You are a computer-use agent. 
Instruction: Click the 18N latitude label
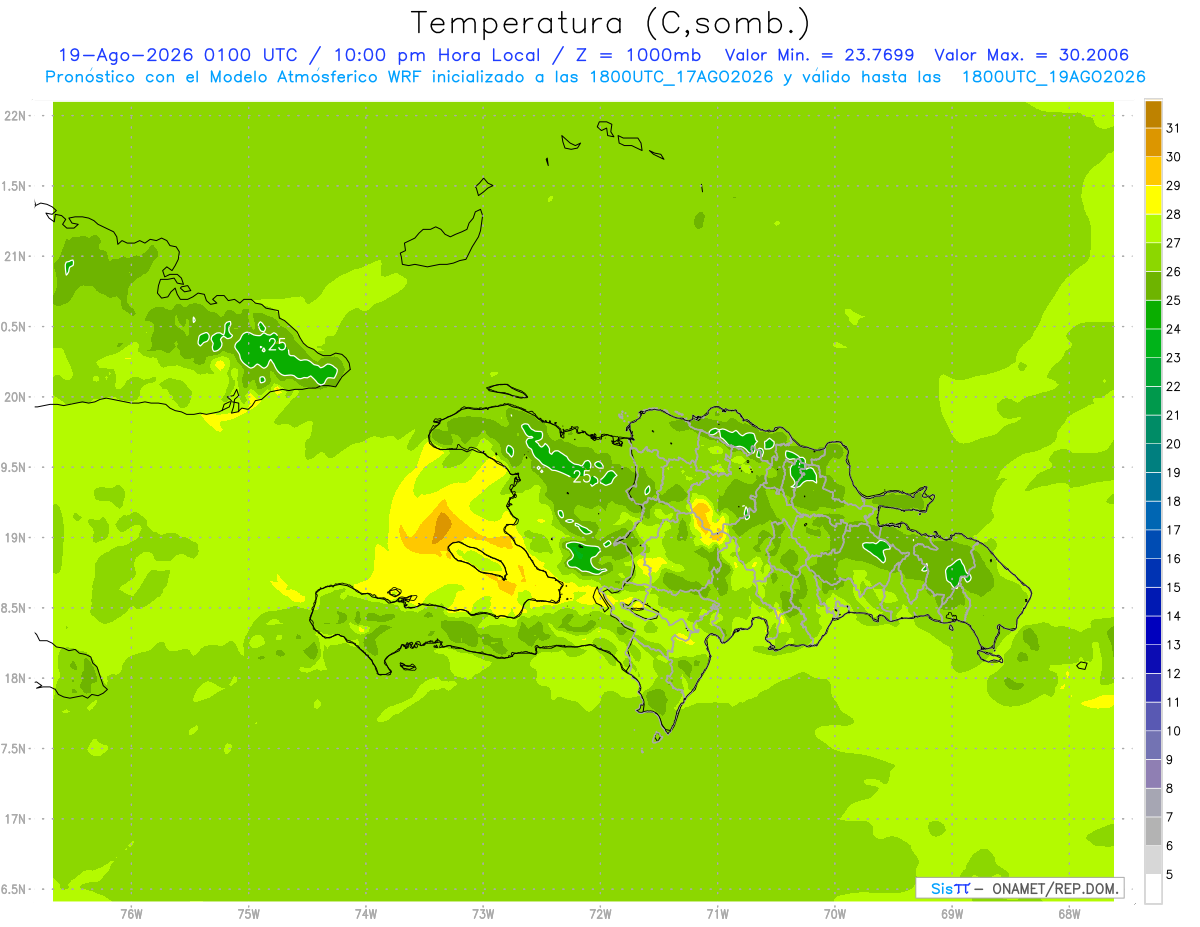click(x=17, y=679)
